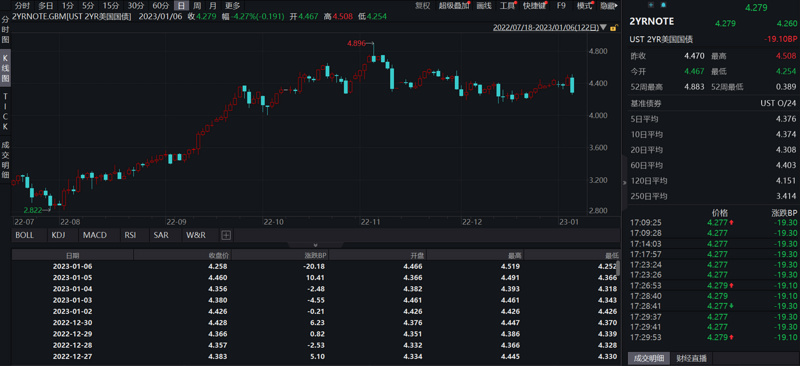Open the 成交明细 side tab on the left
The width and height of the screenshot is (800, 366).
[5, 160]
